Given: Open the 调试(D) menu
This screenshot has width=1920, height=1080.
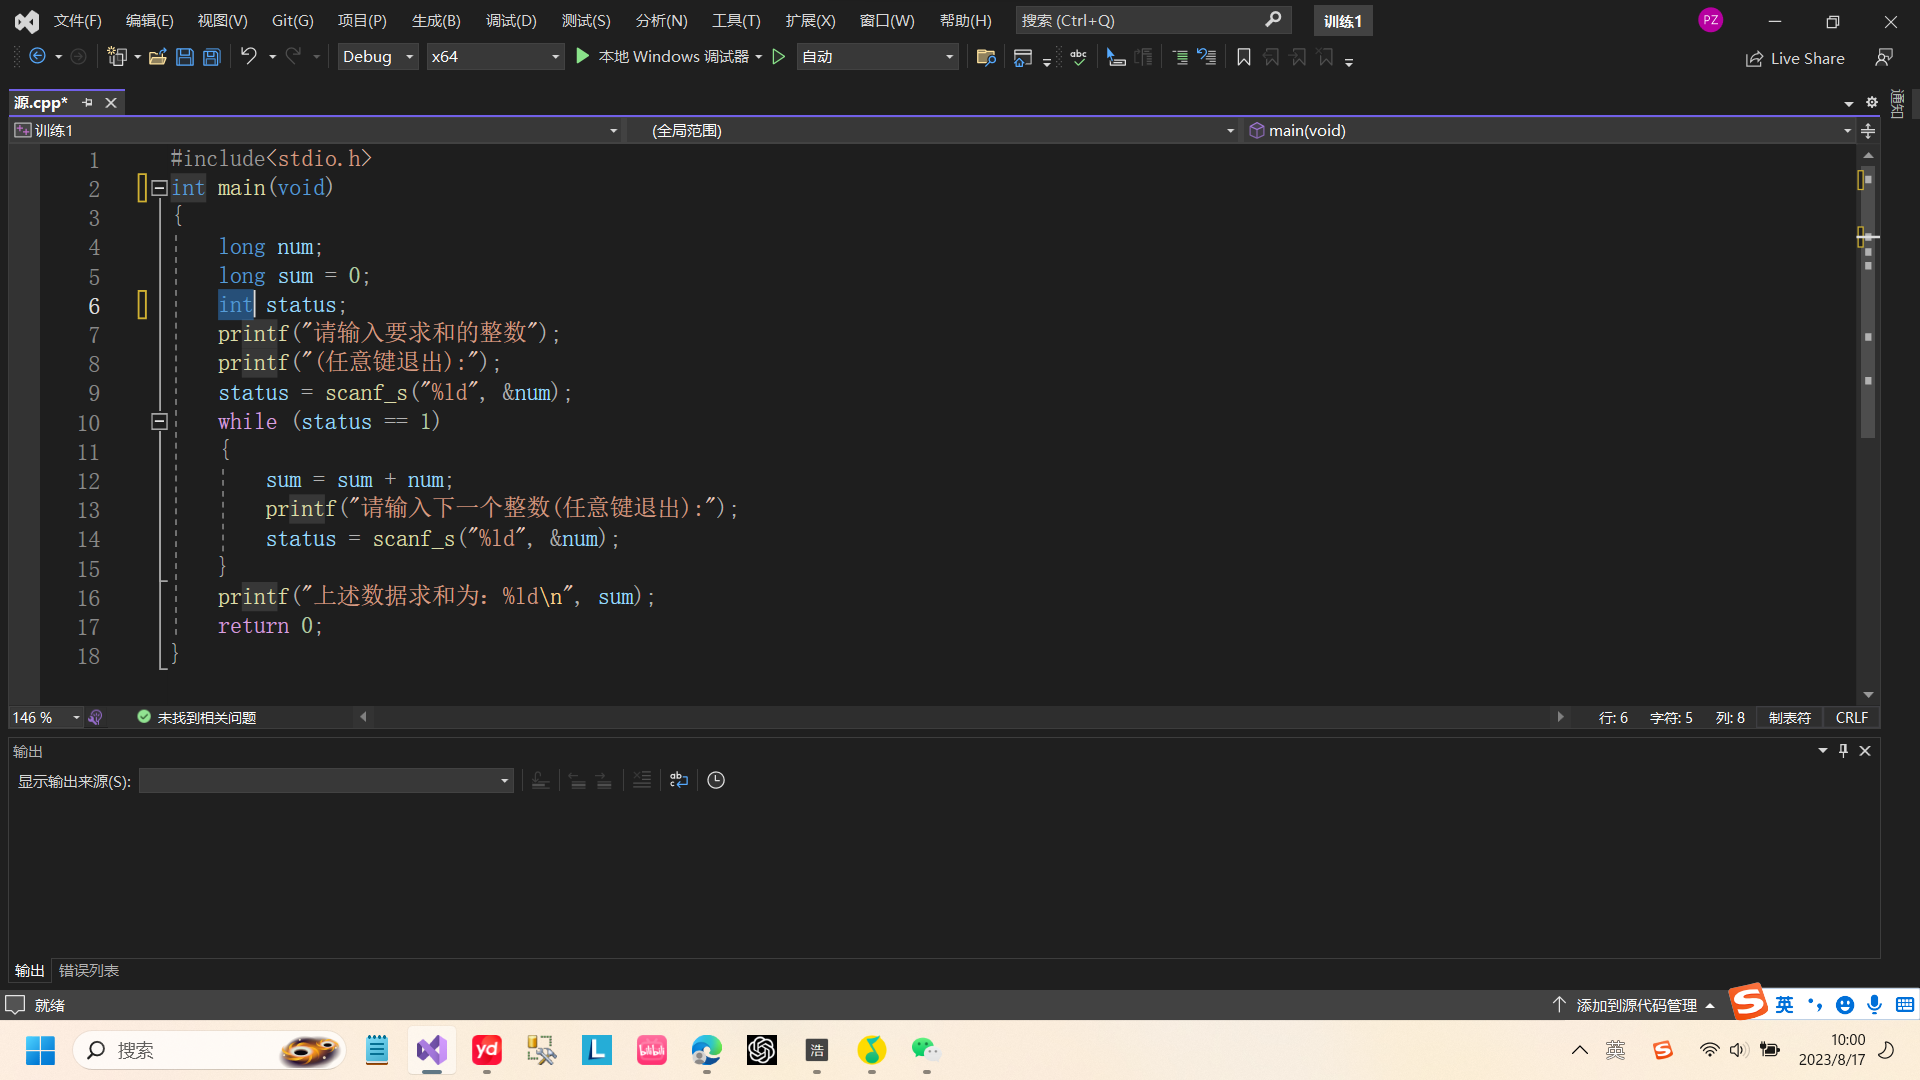Looking at the screenshot, I should point(511,20).
